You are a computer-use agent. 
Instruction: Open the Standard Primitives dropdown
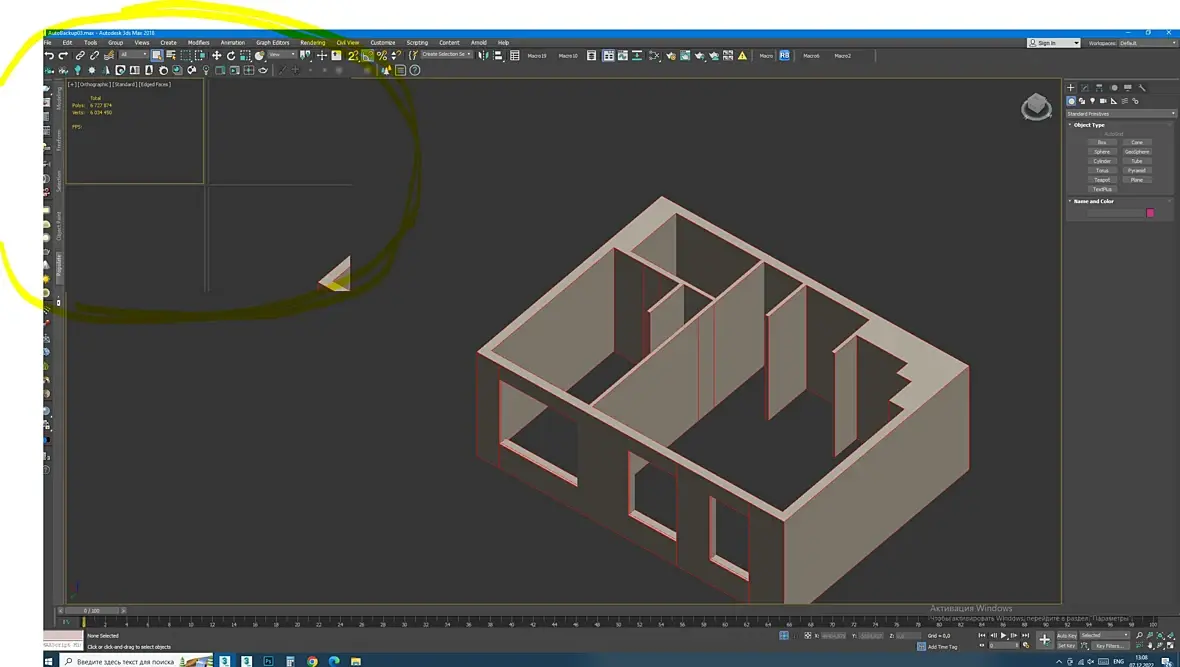(1120, 114)
